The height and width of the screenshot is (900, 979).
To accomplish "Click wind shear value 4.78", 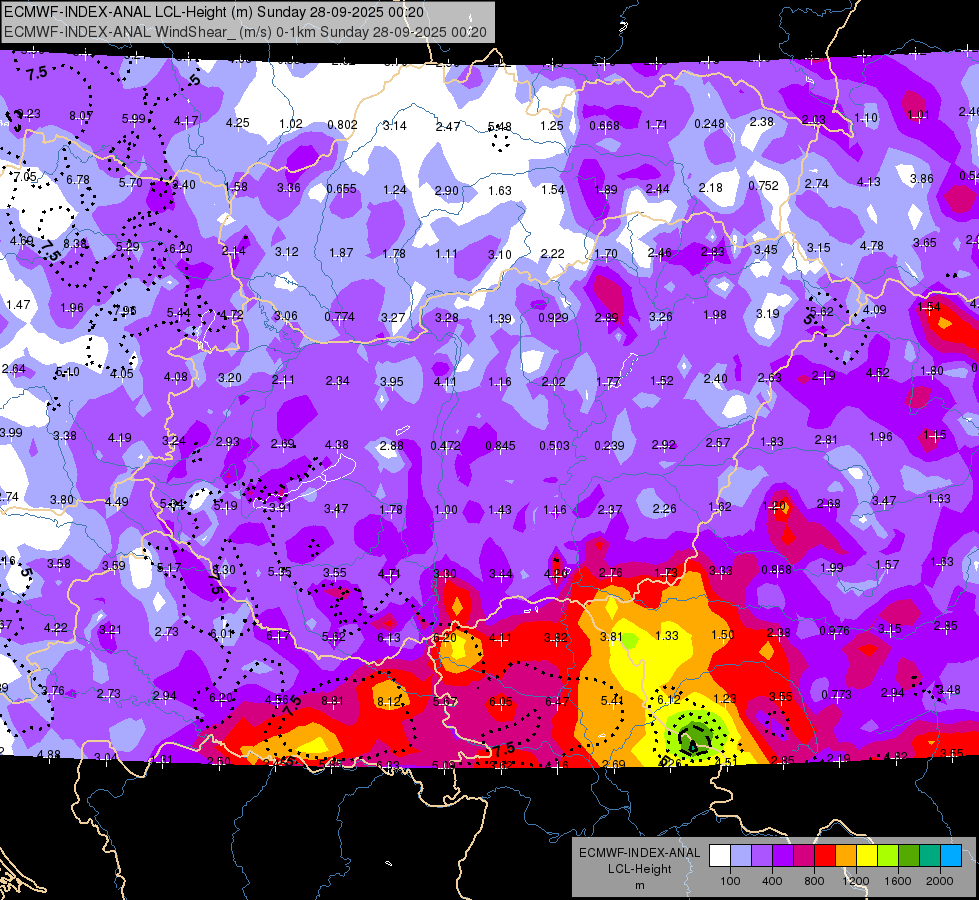I will pyautogui.click(x=872, y=245).
